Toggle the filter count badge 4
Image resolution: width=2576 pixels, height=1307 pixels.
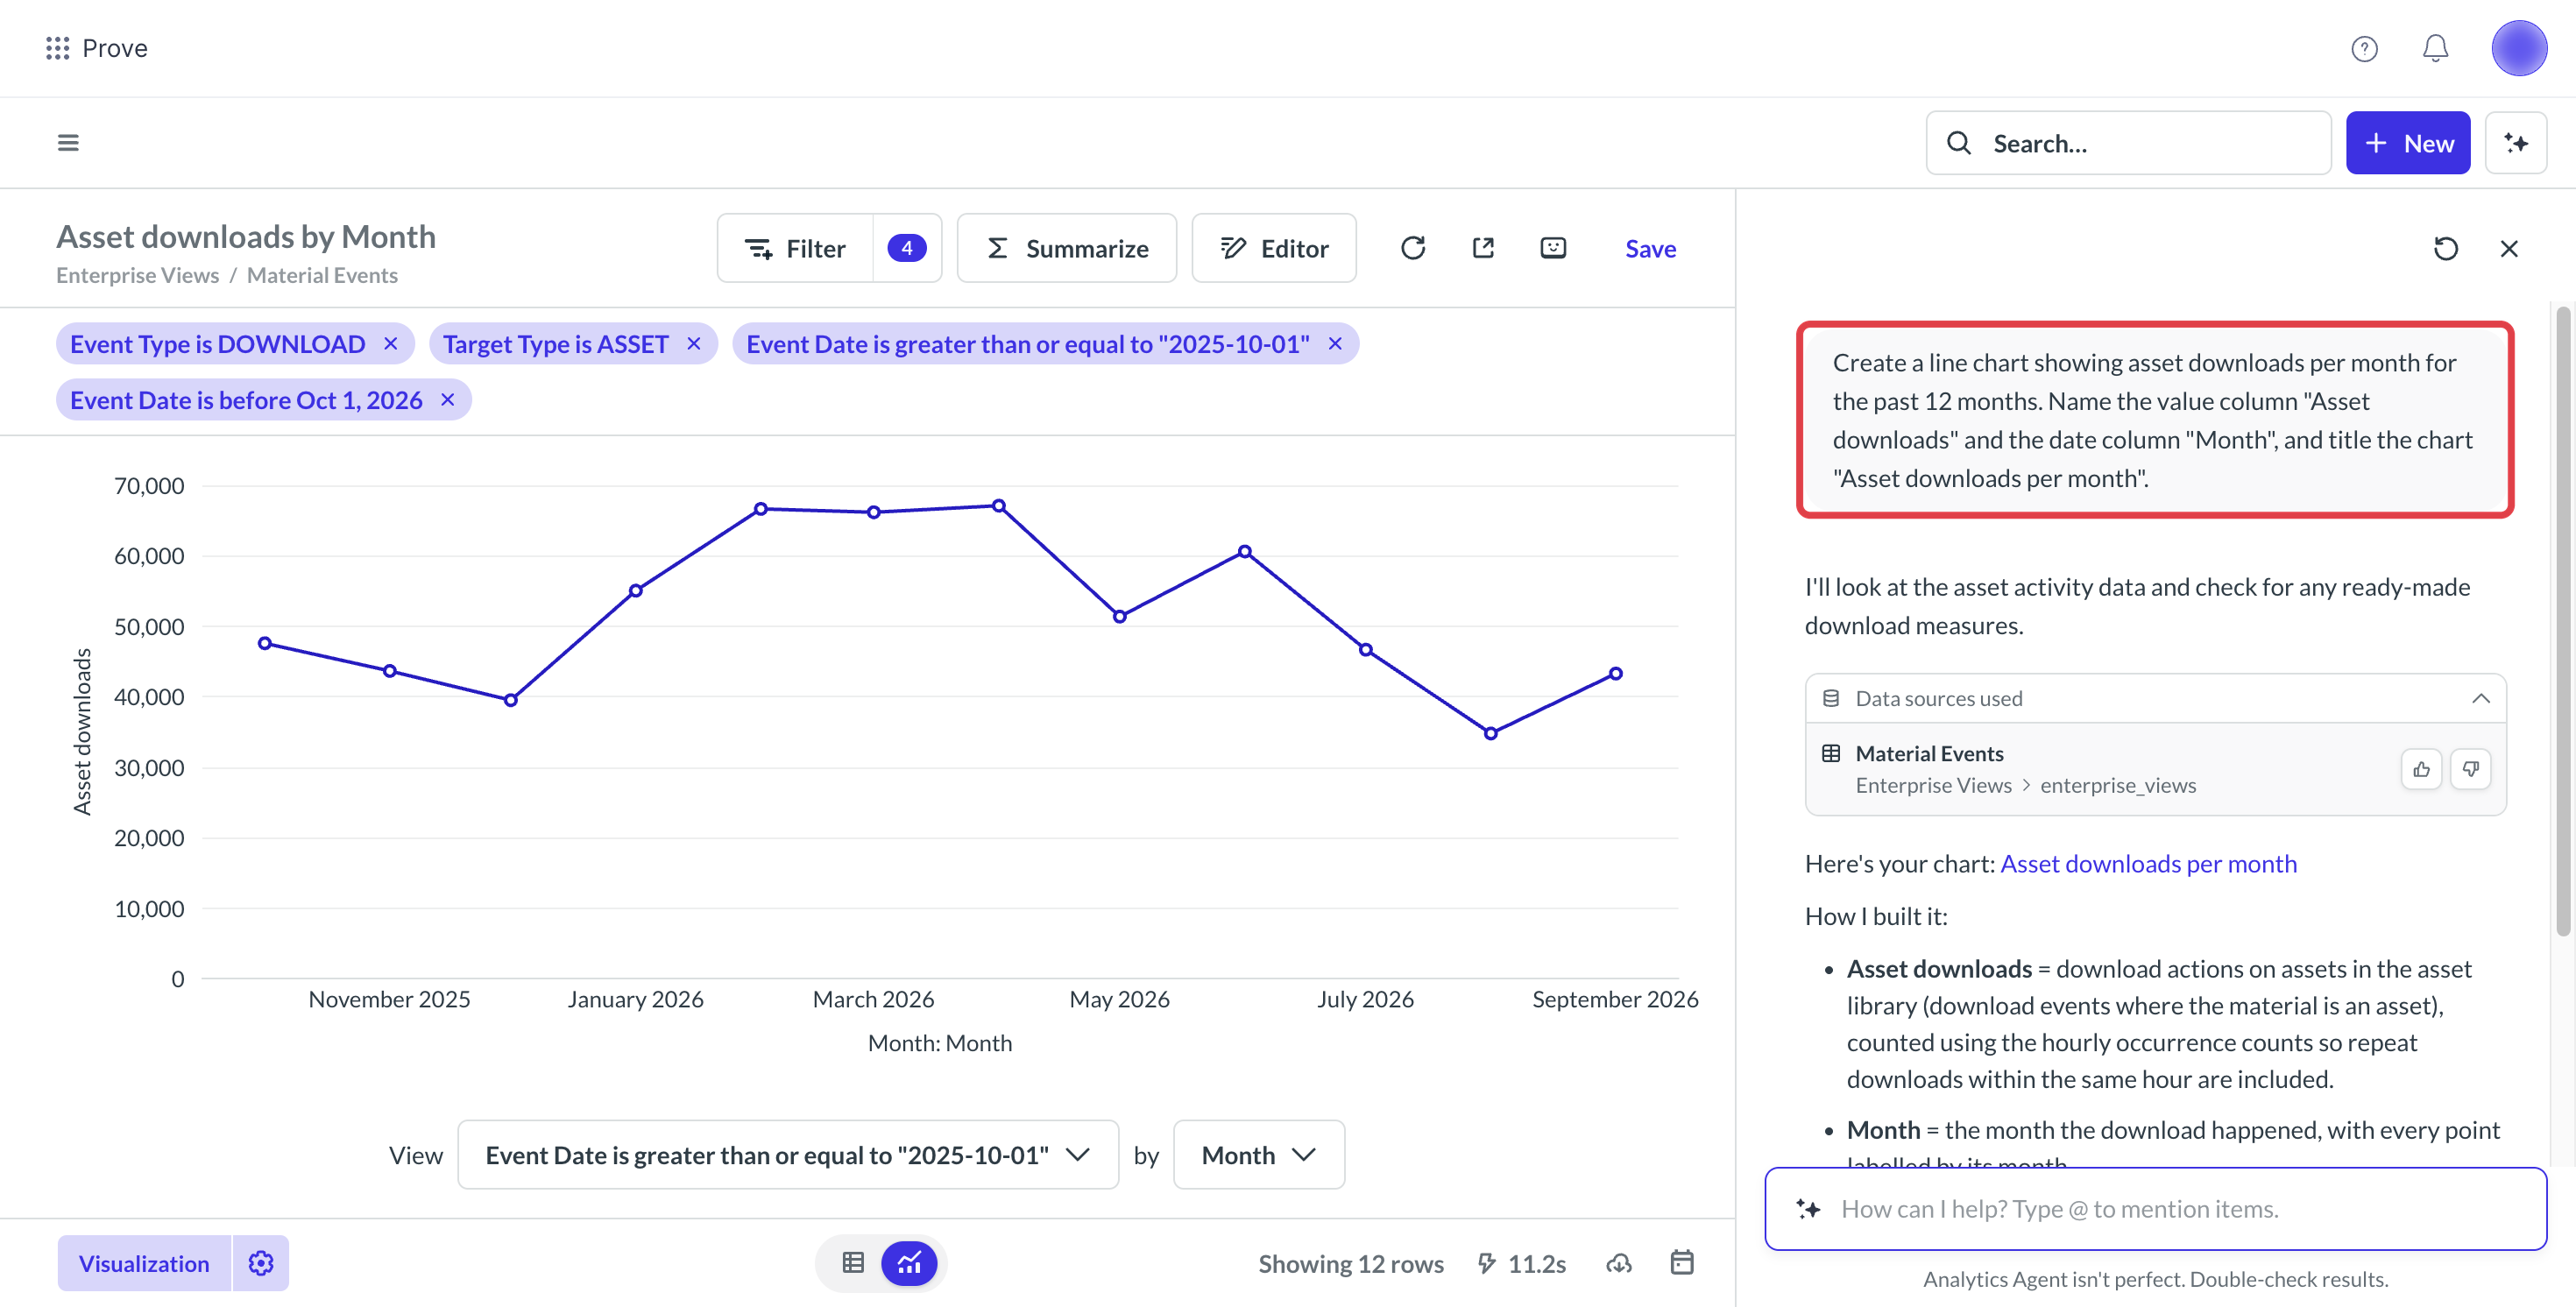coord(907,248)
